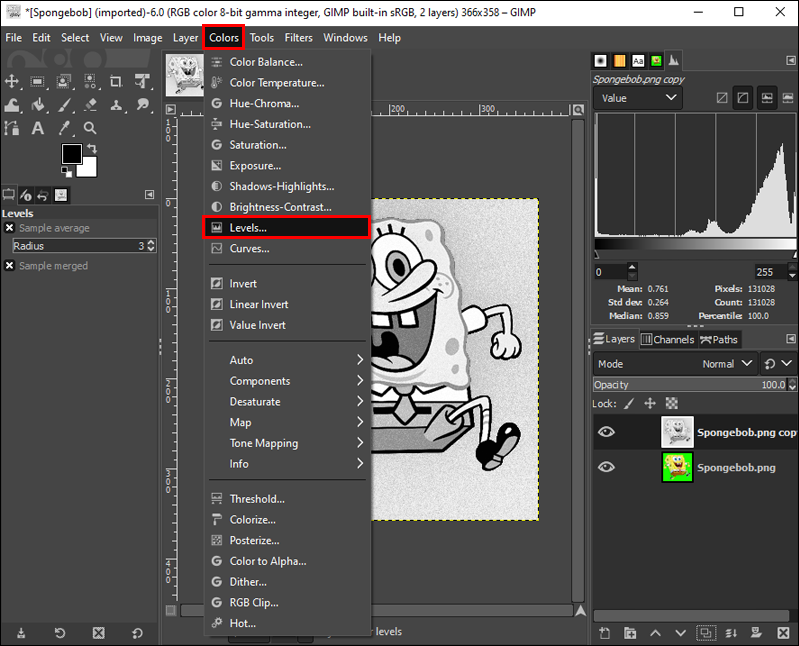799x646 pixels.
Task: Select the Foreground Select tool
Action: (63, 82)
